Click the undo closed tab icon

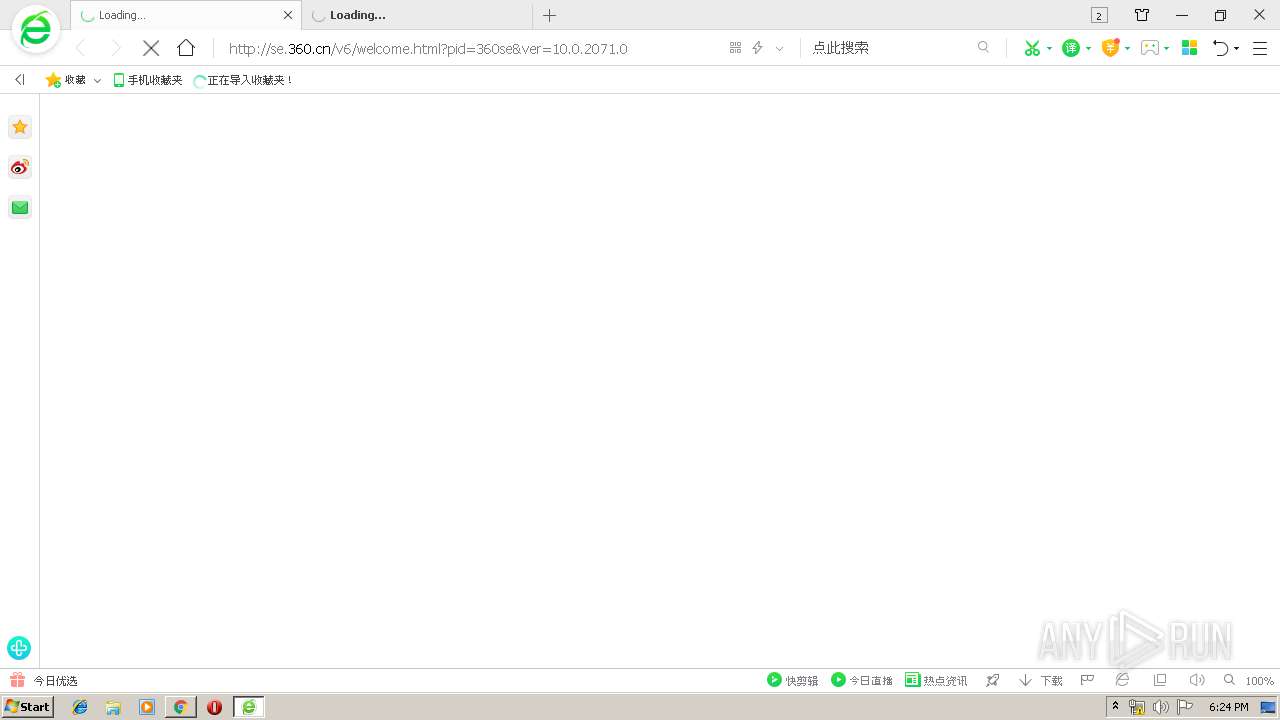click(1220, 48)
